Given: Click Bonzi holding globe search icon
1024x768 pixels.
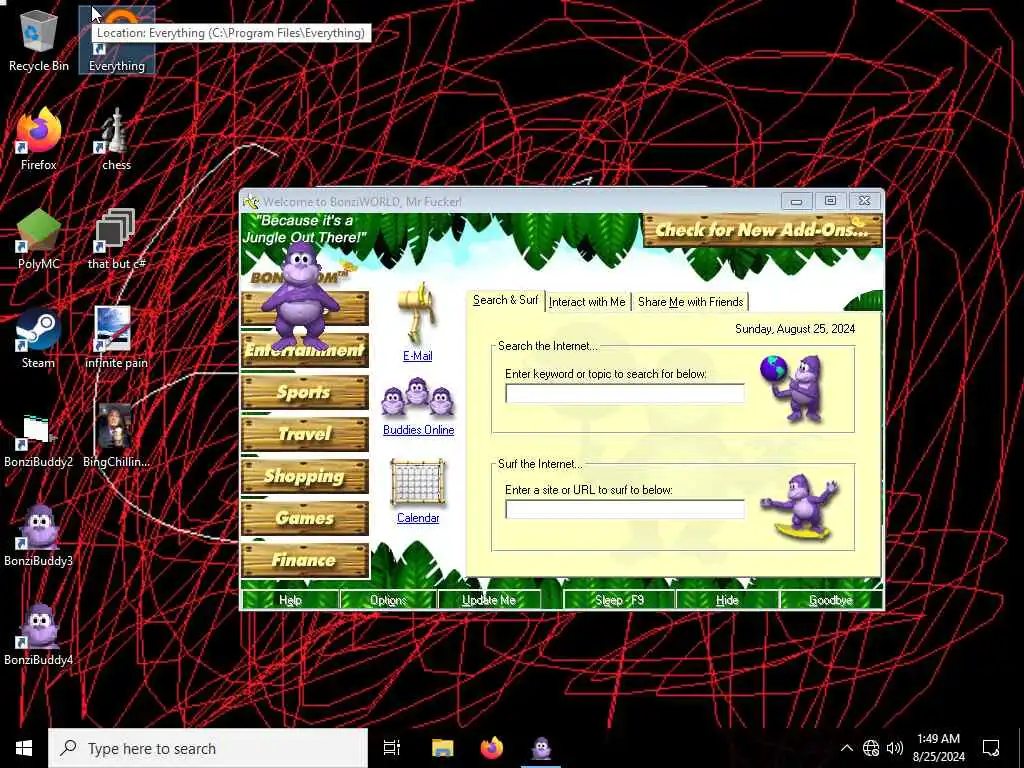Looking at the screenshot, I should (792, 388).
